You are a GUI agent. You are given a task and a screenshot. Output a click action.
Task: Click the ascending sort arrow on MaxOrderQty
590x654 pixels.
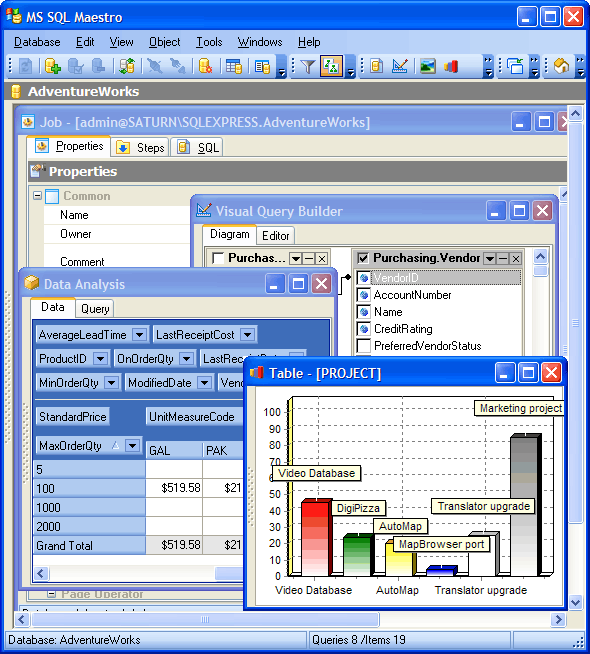(x=115, y=445)
